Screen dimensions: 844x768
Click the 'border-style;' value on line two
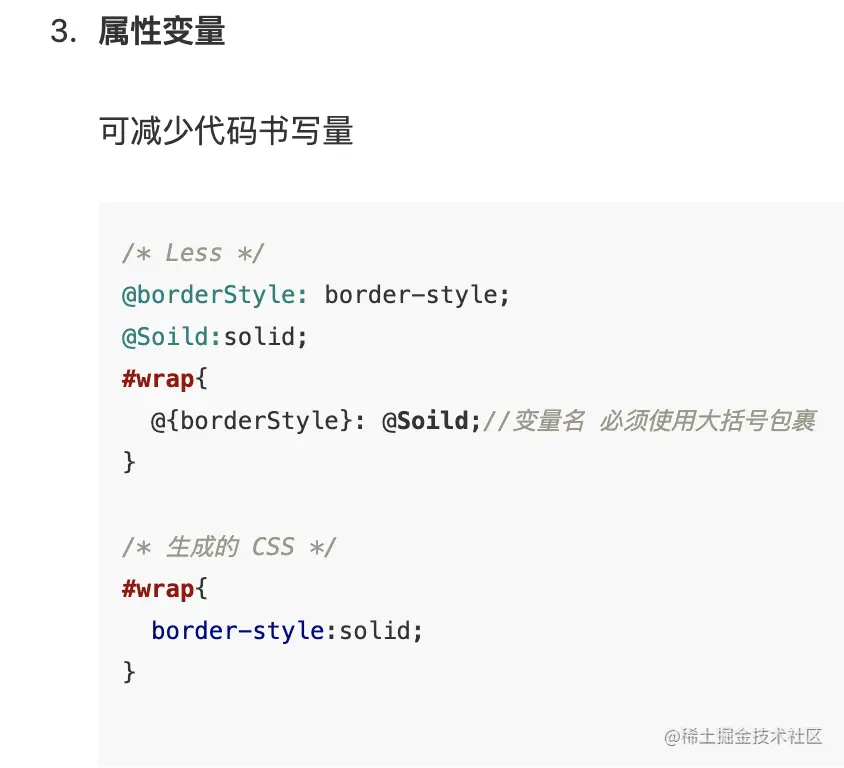tap(417, 295)
